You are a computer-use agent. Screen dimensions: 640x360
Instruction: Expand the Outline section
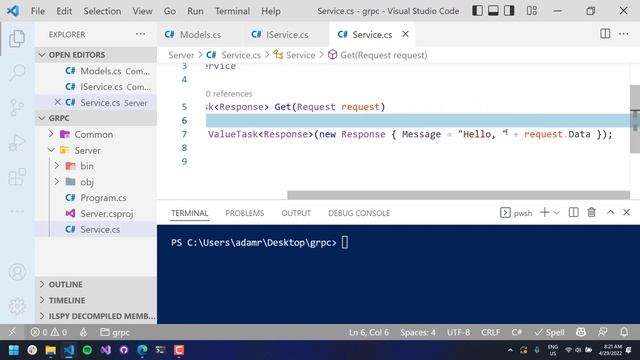point(96,284)
